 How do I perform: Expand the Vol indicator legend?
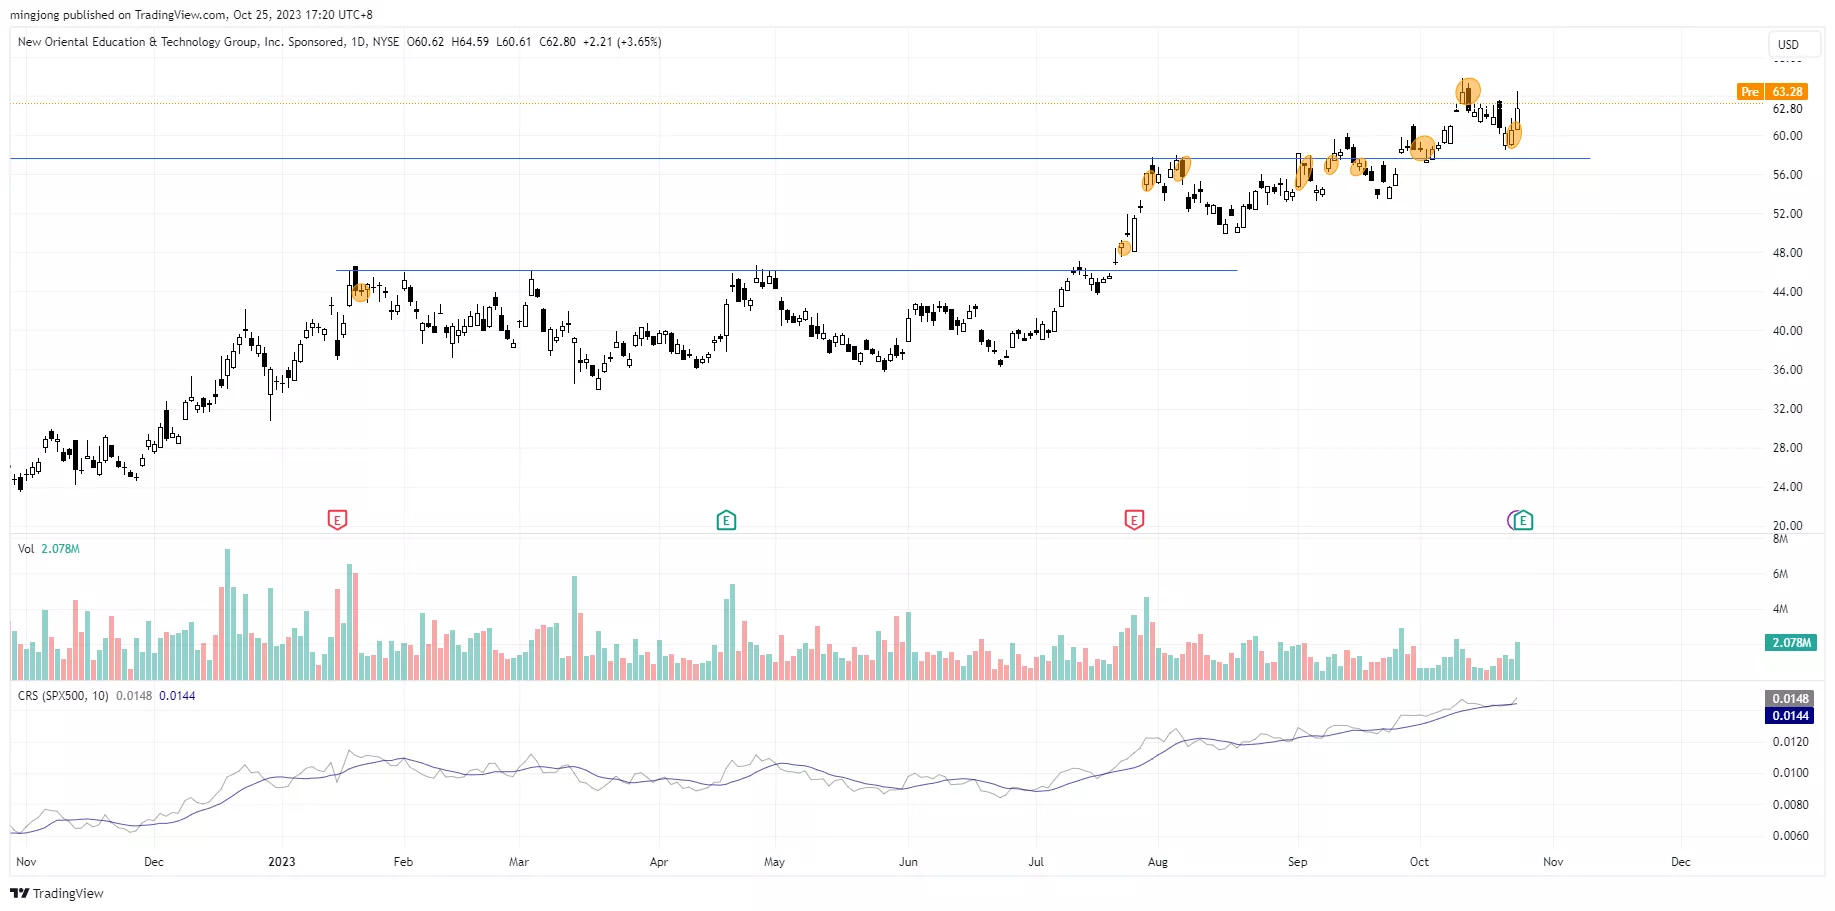click(26, 549)
